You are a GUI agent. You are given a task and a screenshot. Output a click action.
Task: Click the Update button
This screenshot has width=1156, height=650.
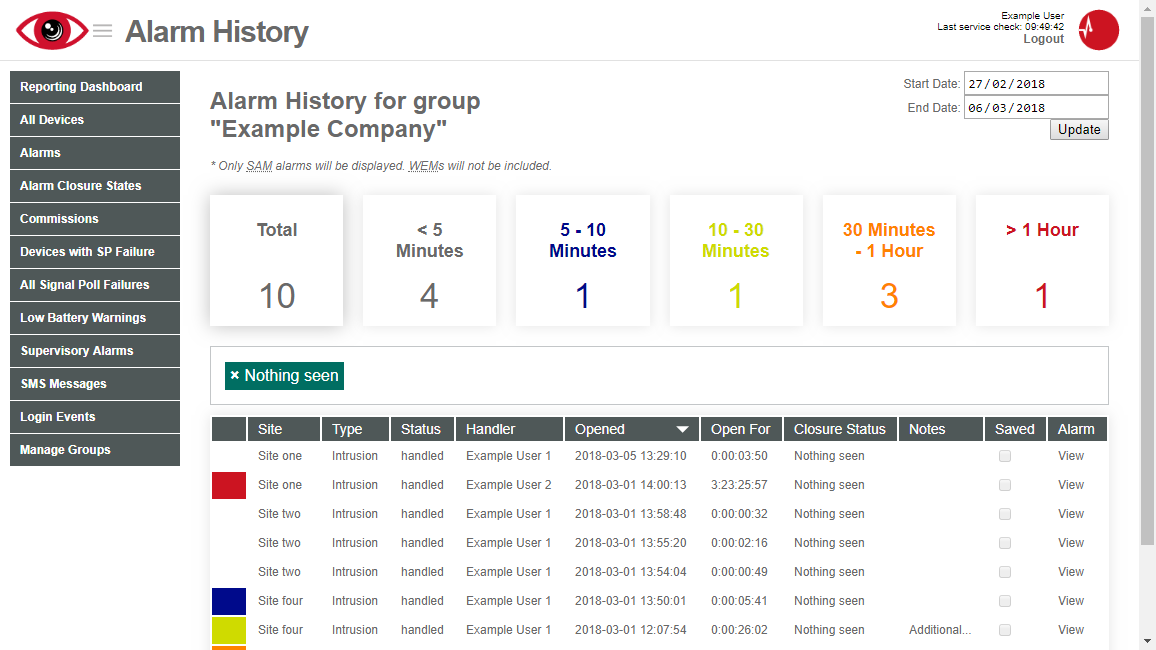[1079, 130]
